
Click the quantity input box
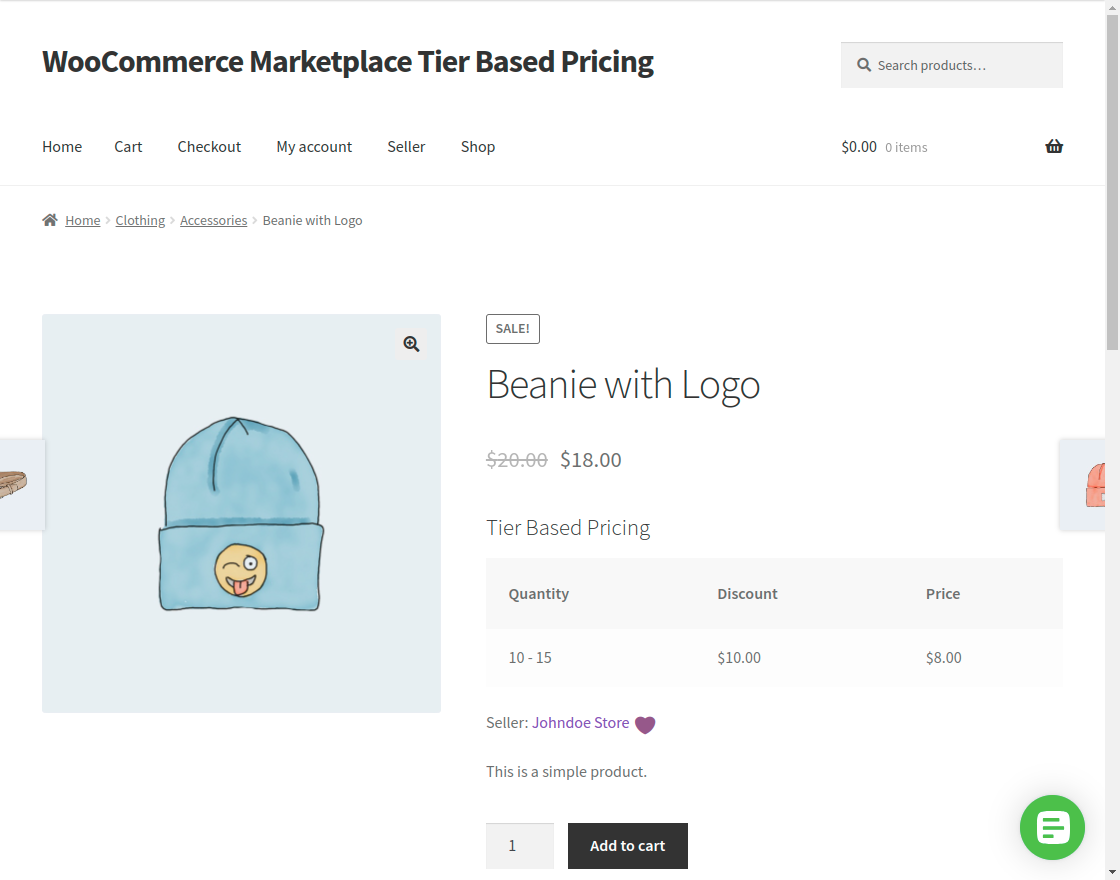pos(519,845)
